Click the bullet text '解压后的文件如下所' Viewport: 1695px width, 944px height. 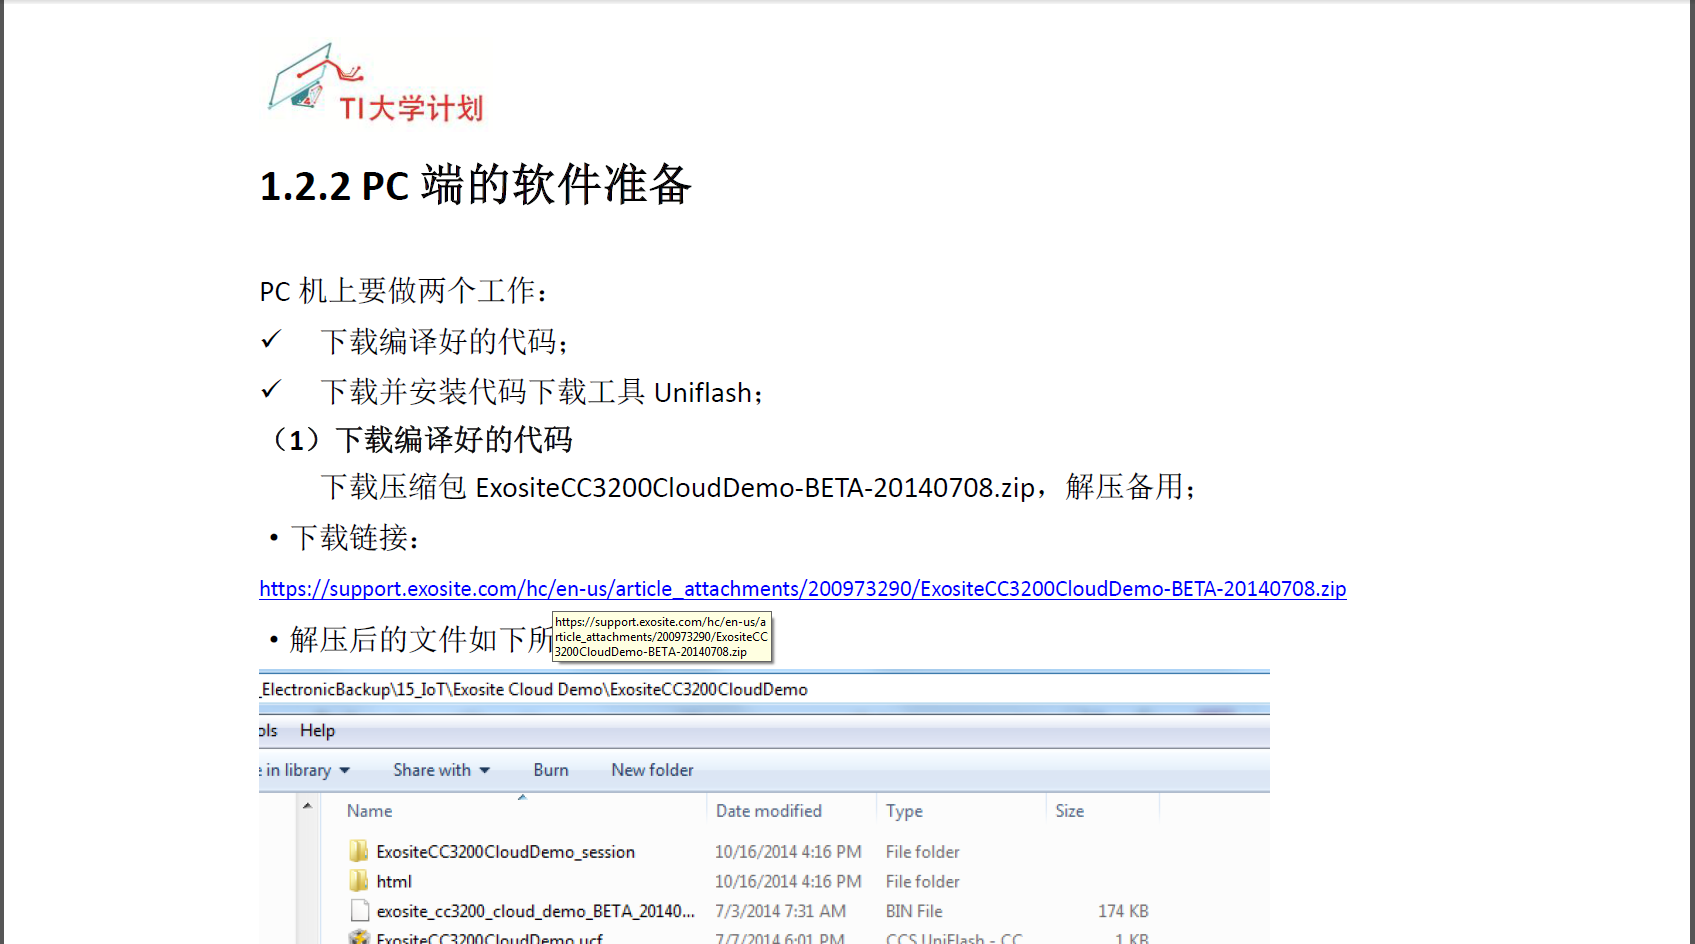coord(421,639)
